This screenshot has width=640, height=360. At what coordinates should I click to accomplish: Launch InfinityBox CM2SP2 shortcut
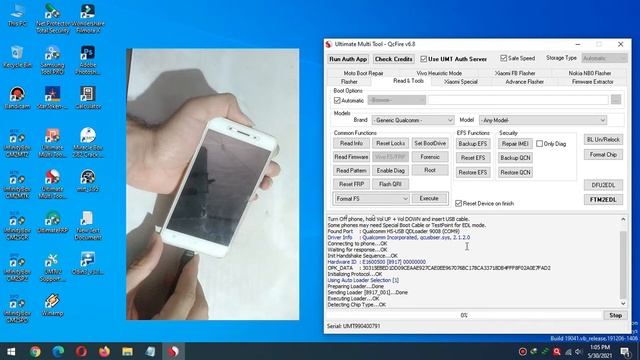(x=17, y=267)
